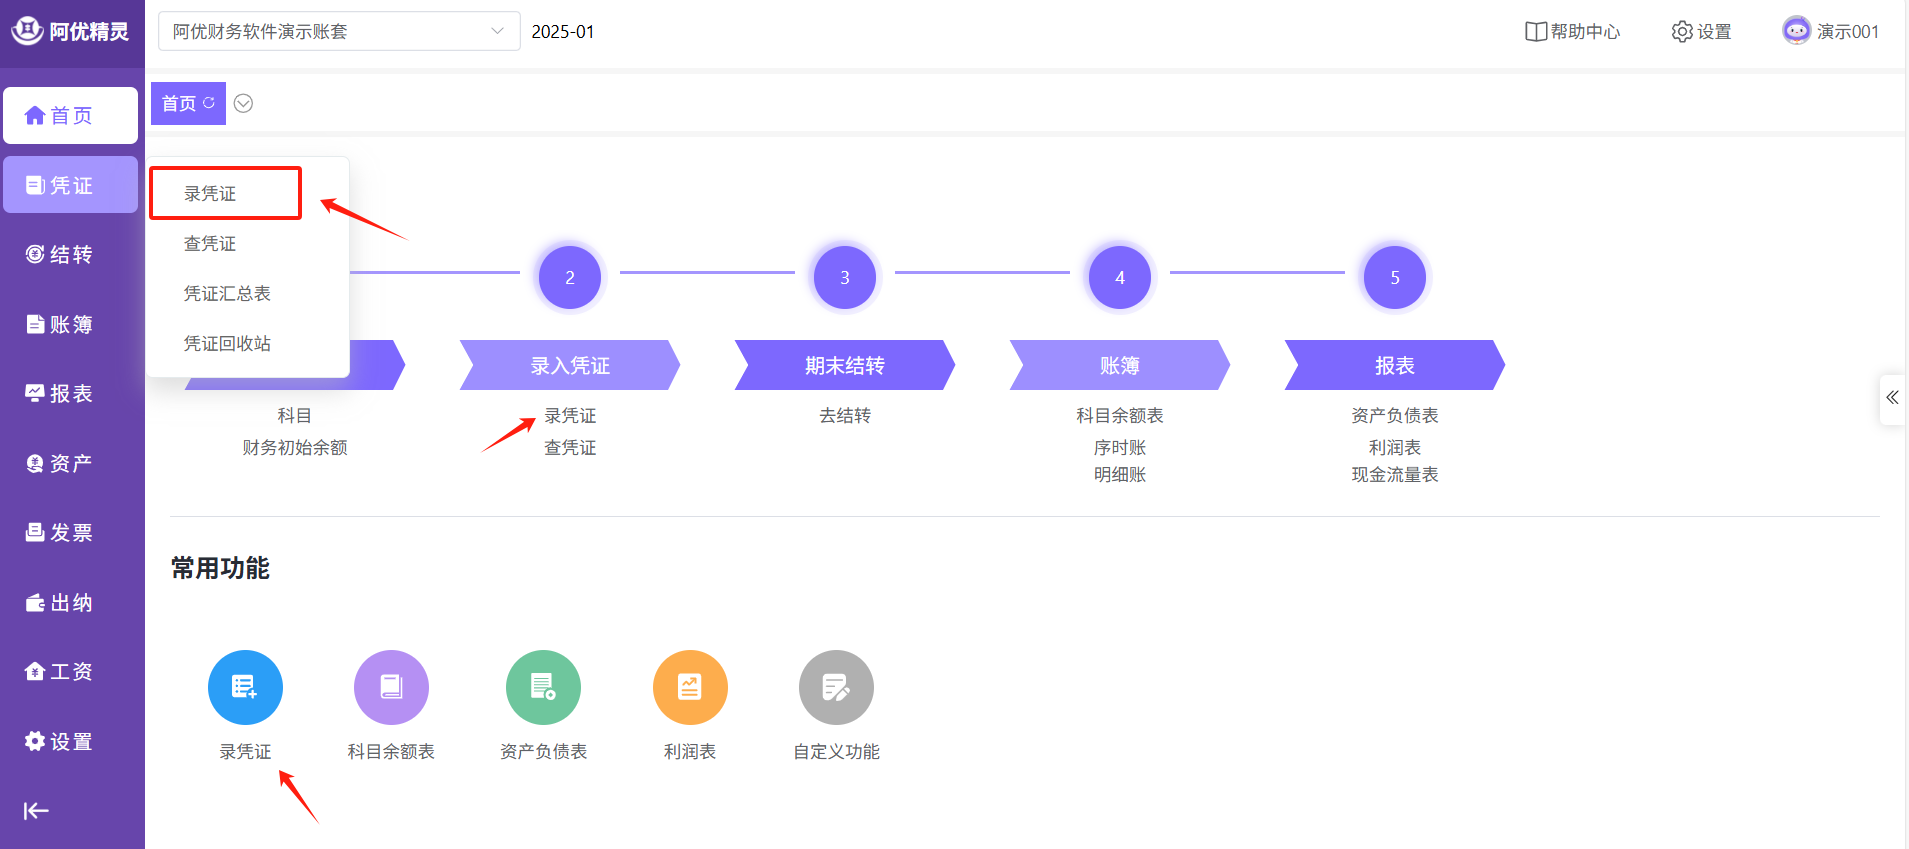The width and height of the screenshot is (1909, 849).
Task: Click the blue 录凭证 shortcut icon
Action: (x=245, y=687)
